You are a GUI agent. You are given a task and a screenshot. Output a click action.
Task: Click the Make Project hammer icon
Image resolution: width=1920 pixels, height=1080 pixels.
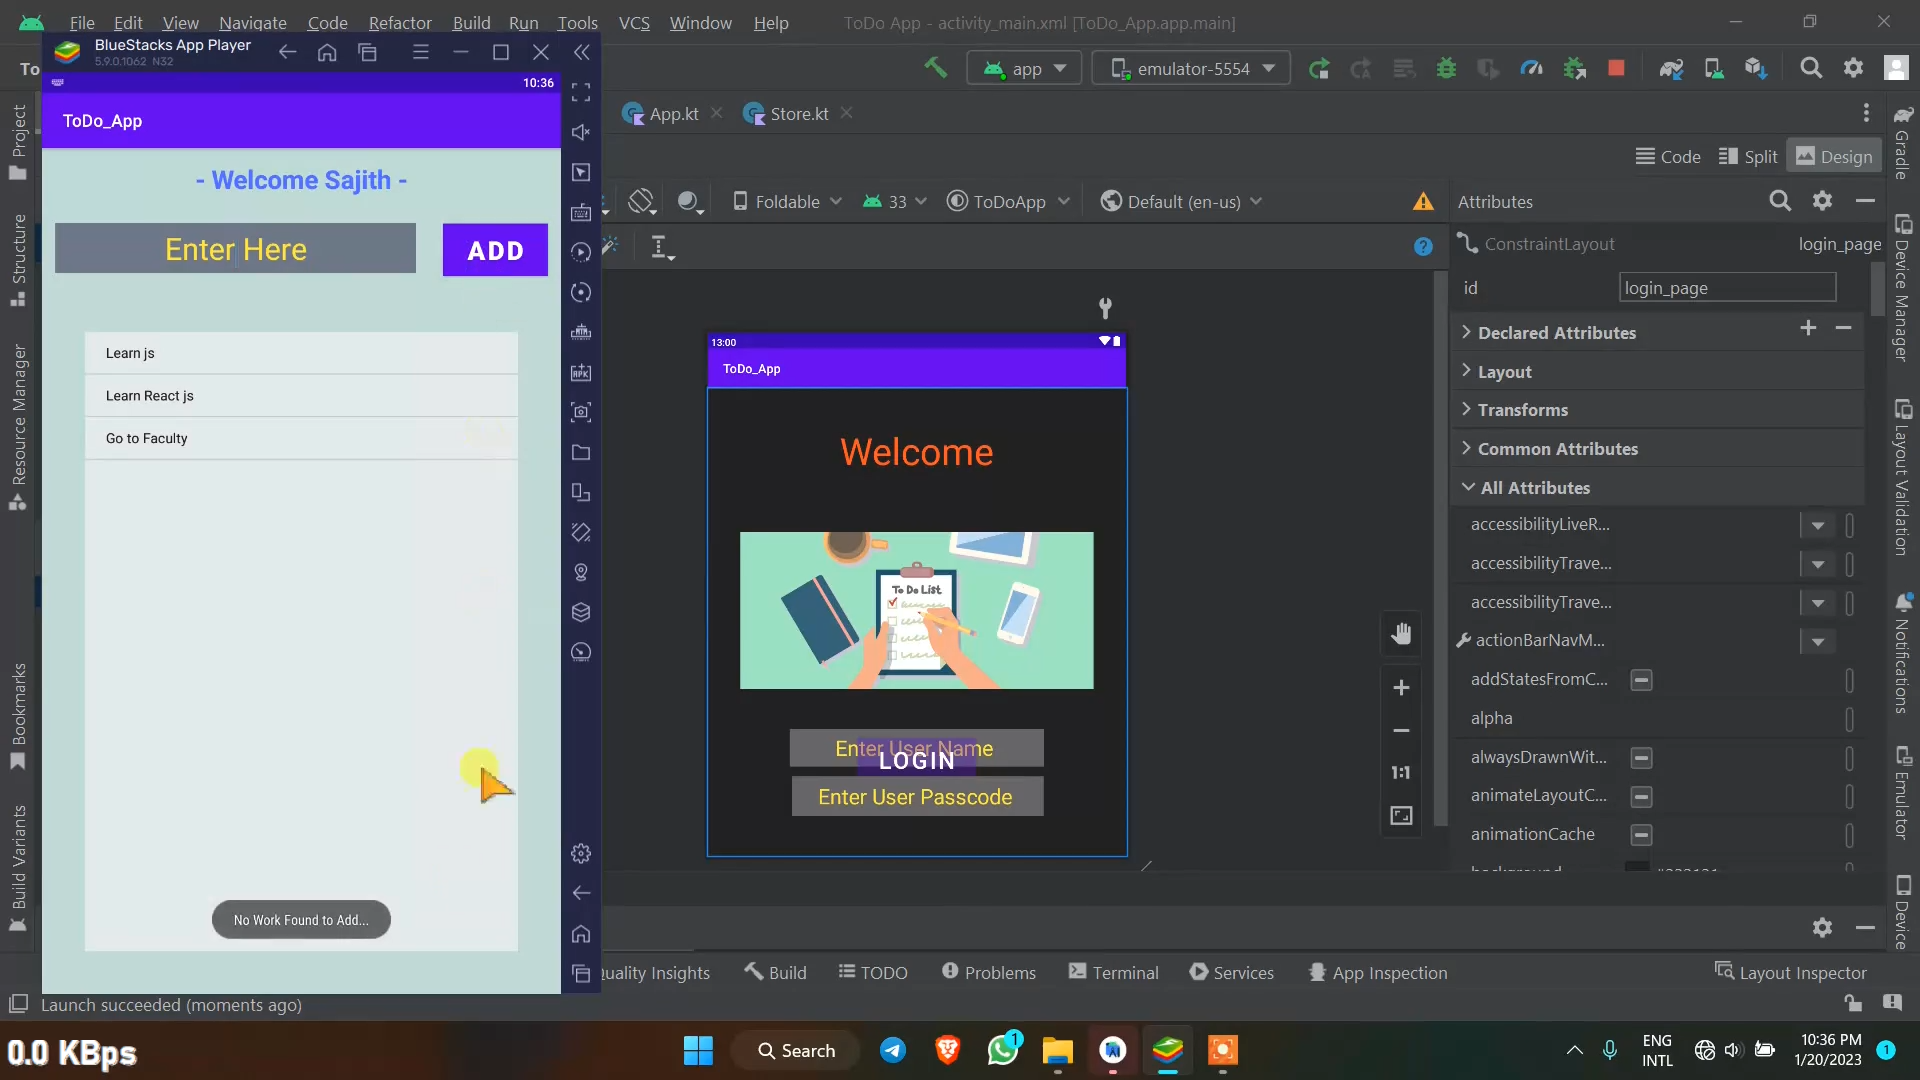(x=935, y=68)
